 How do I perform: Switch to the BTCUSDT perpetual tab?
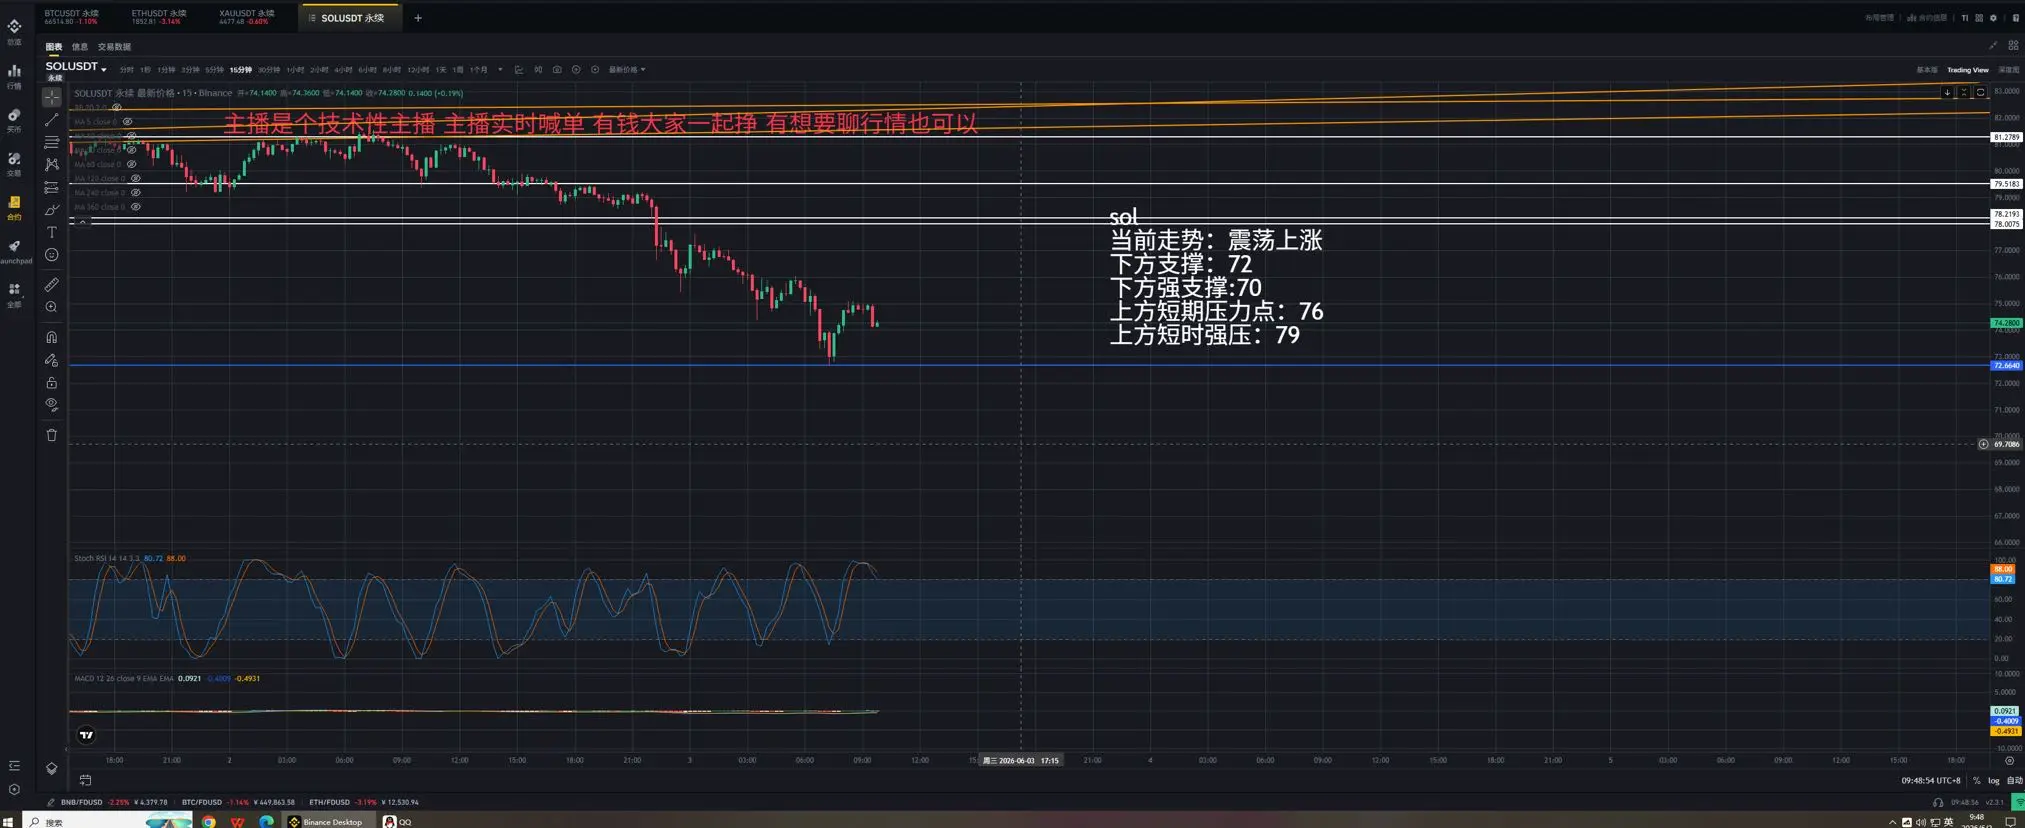click(x=72, y=17)
